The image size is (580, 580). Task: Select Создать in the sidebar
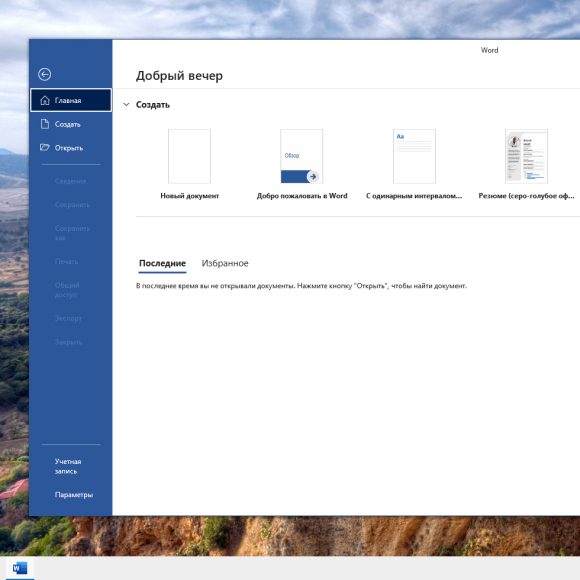pyautogui.click(x=71, y=124)
